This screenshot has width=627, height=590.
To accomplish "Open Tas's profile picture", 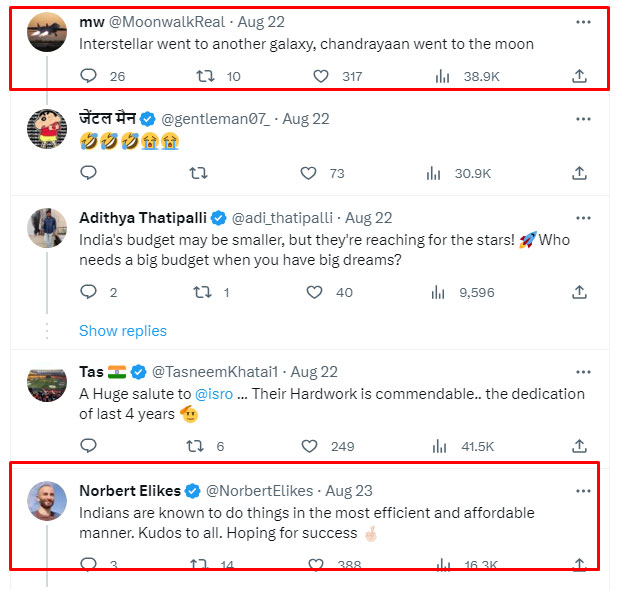I will (x=45, y=384).
